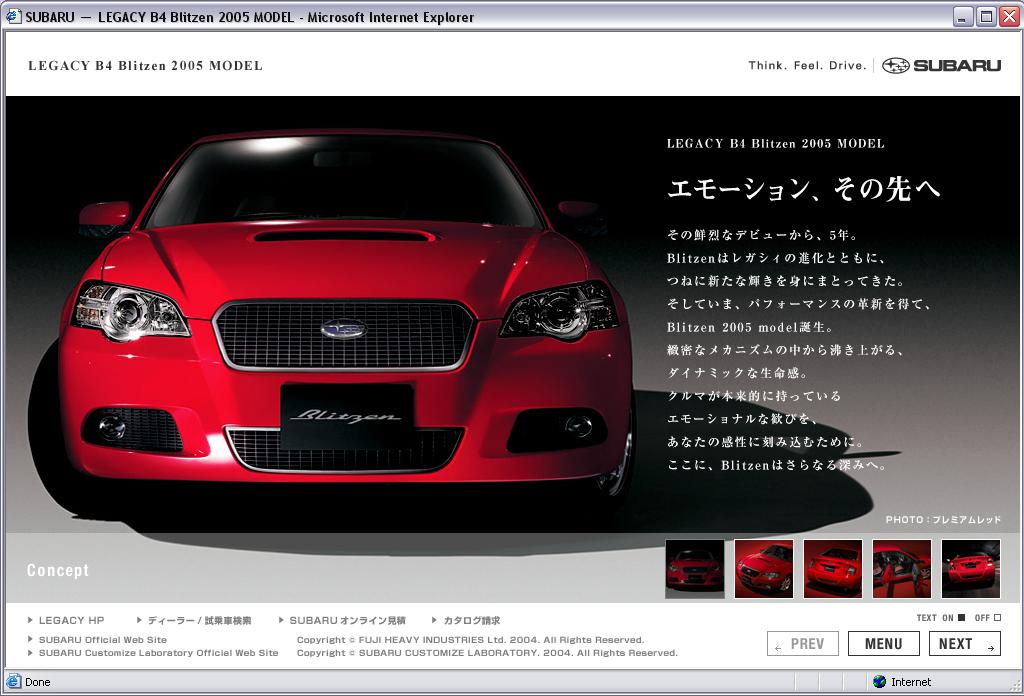Screen dimensions: 1024x696
Task: Close the Internet Explorer window
Action: [x=1009, y=16]
